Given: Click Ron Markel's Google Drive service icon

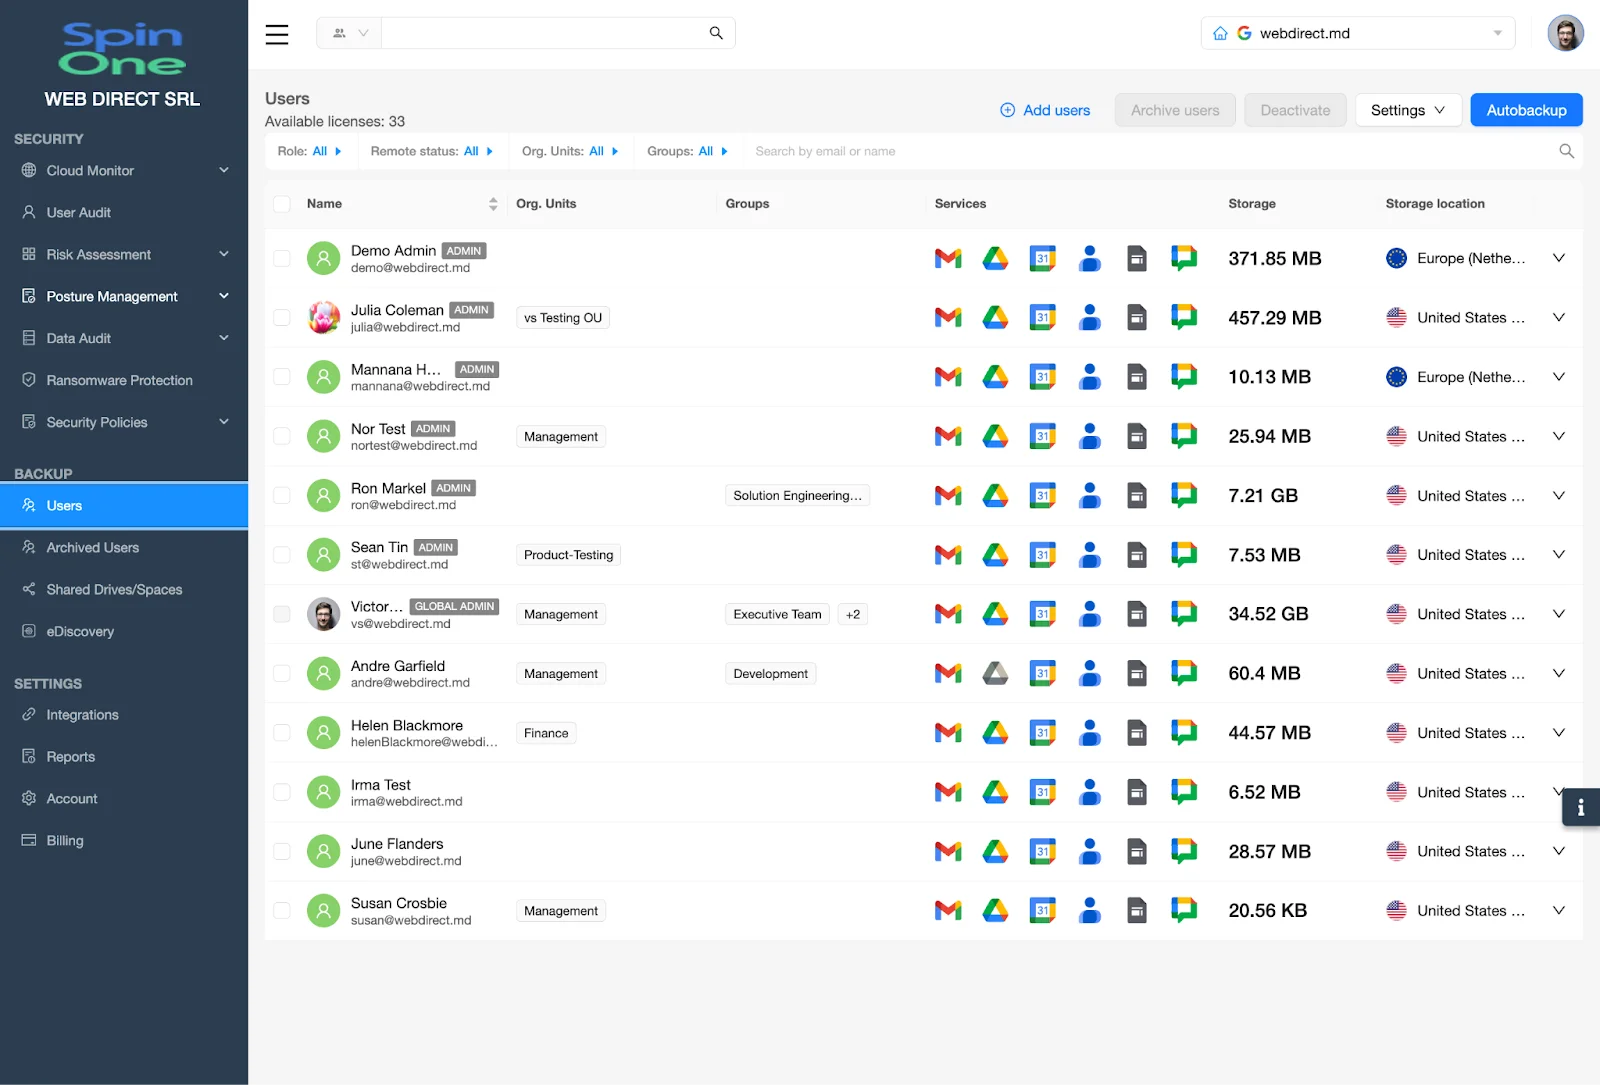Looking at the screenshot, I should pos(995,495).
